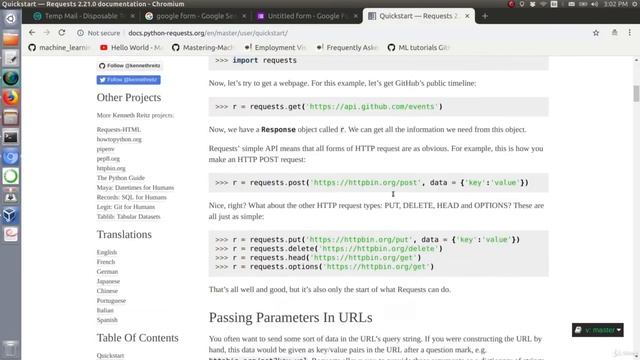
Task: Select the Chinese translation link
Action: (107, 291)
